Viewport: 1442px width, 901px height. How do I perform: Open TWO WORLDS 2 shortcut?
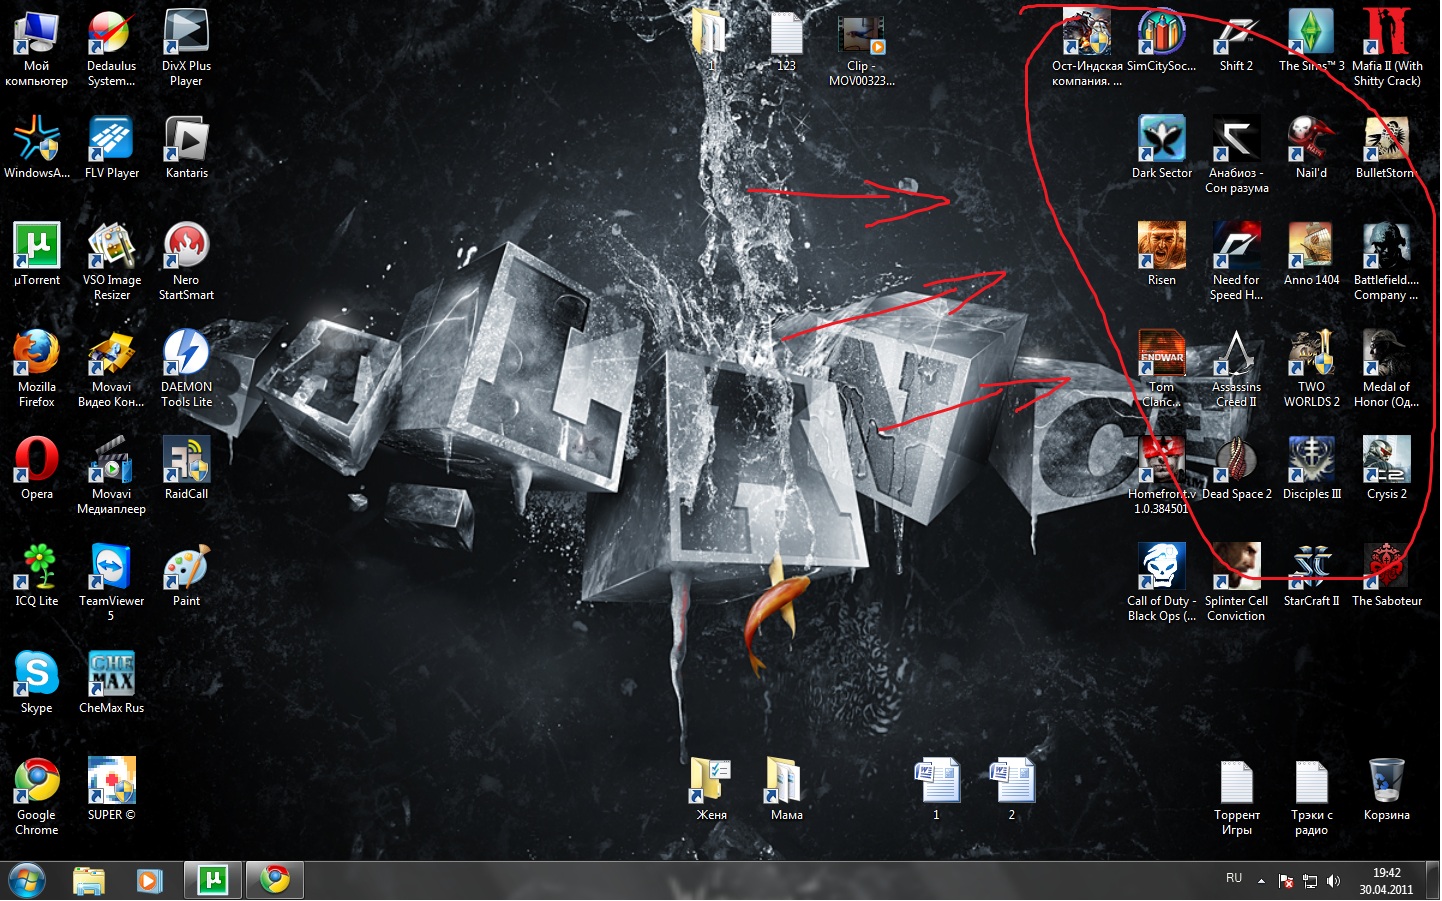pos(1311,369)
